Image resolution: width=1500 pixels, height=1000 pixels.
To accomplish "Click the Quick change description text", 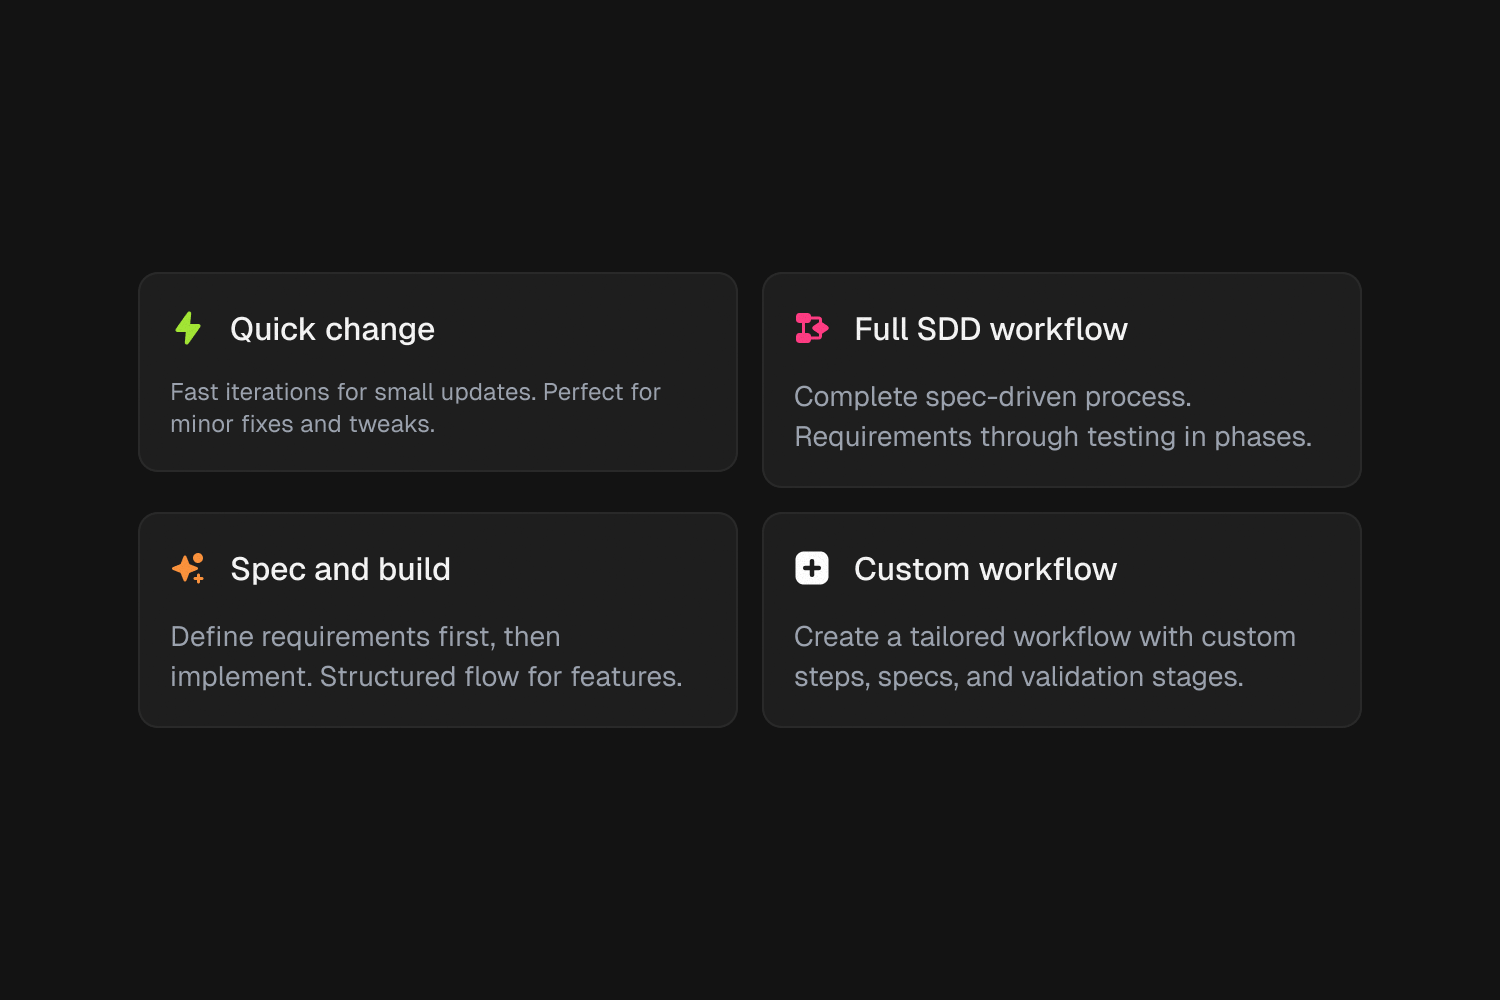I will [x=415, y=407].
